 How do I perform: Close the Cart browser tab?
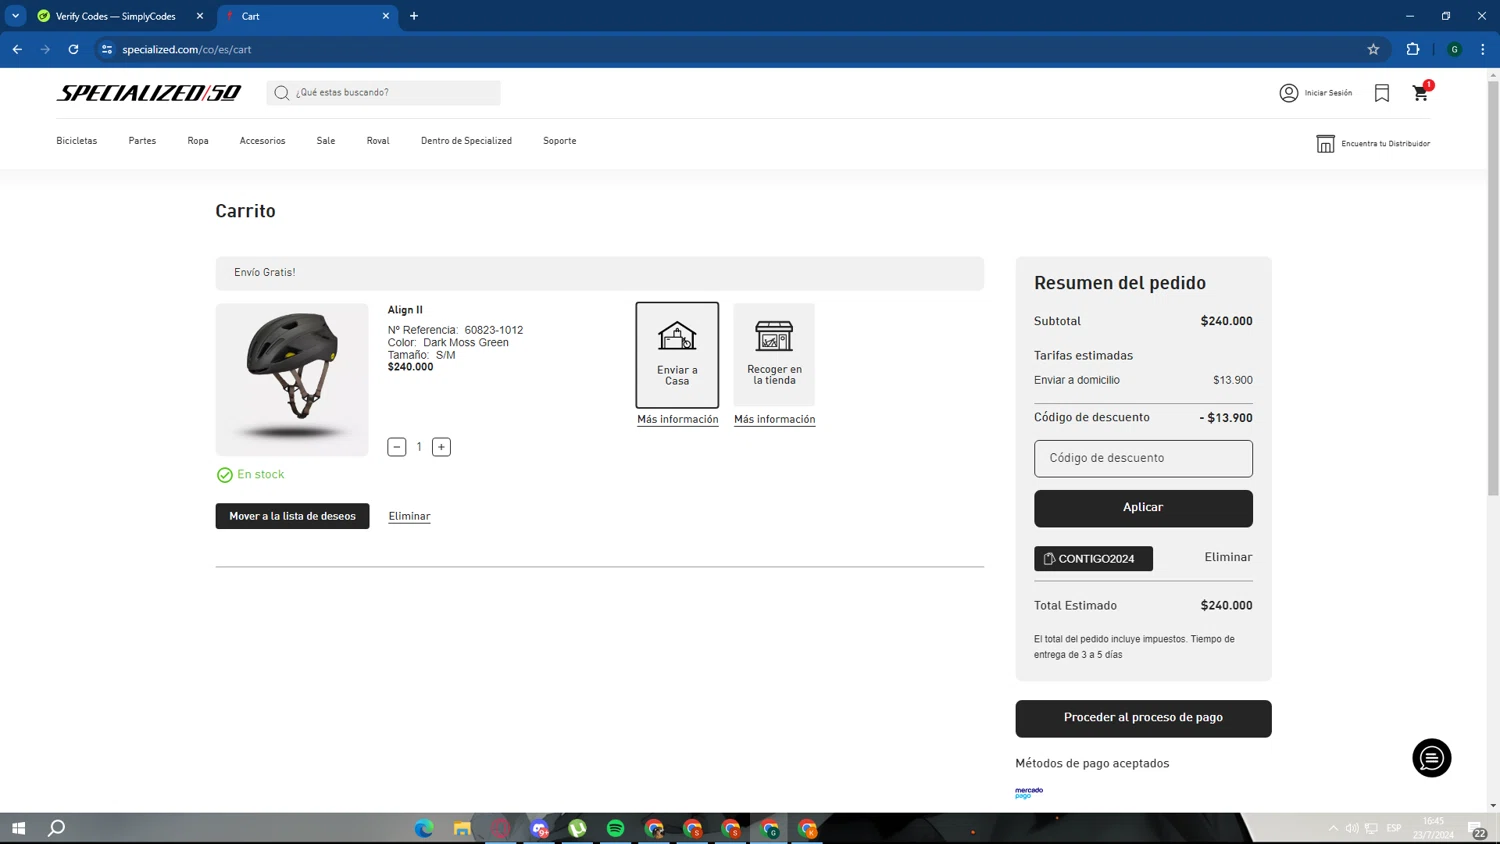click(386, 16)
